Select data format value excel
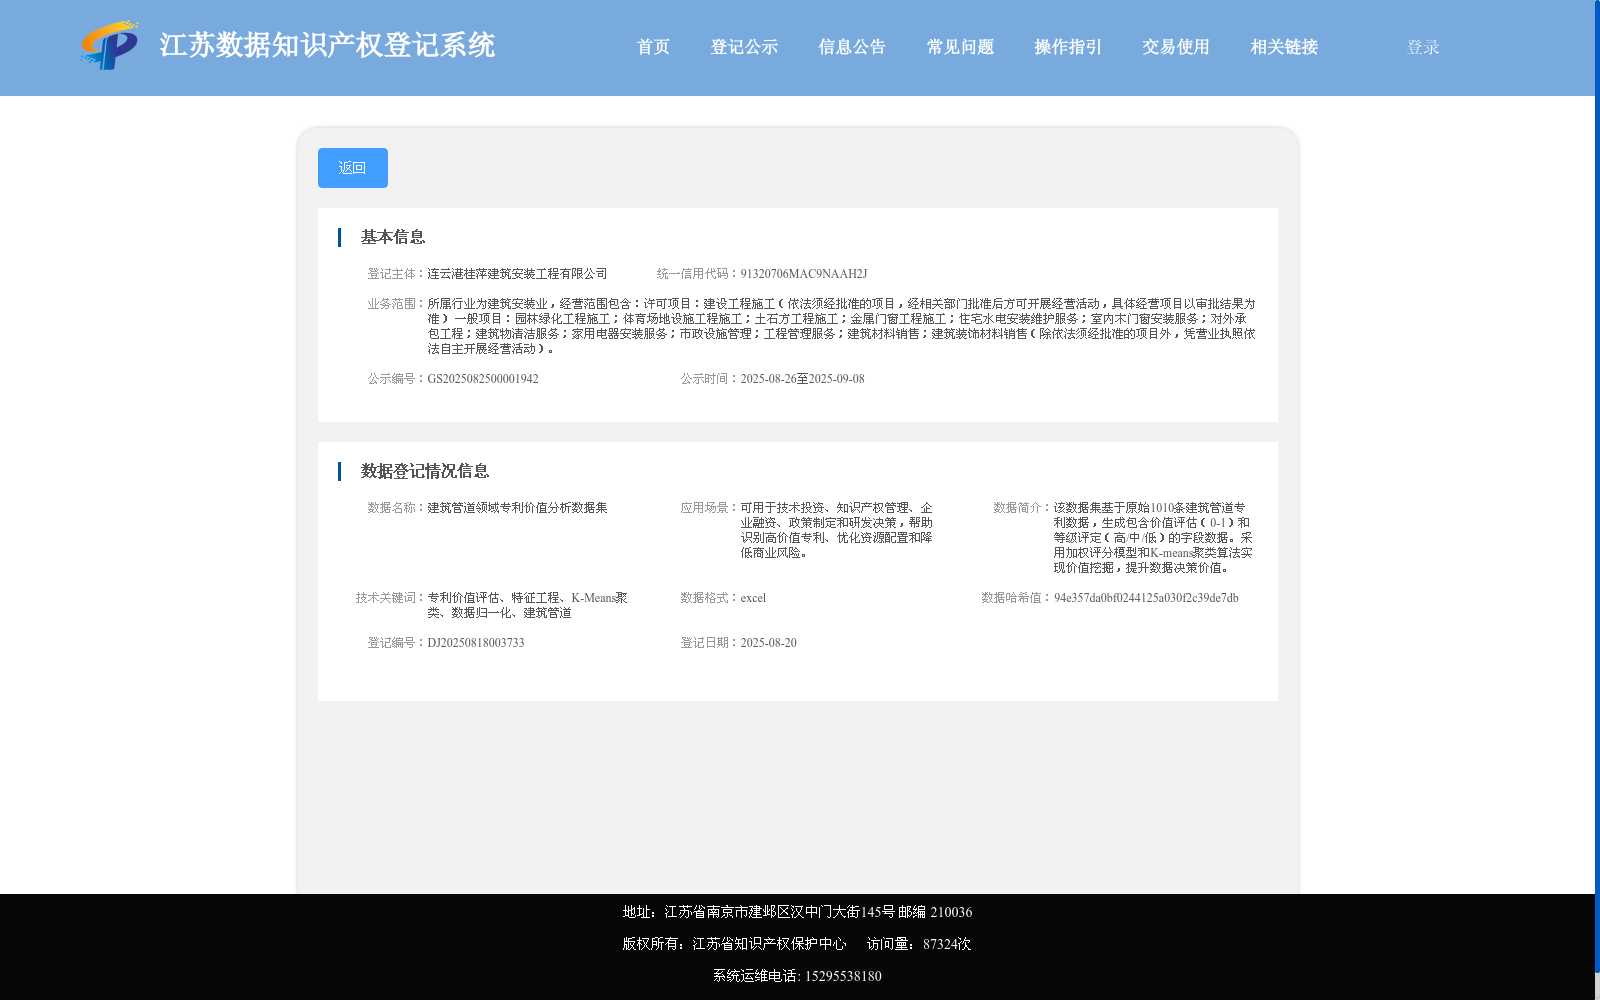Image resolution: width=1600 pixels, height=1000 pixels. (753, 598)
